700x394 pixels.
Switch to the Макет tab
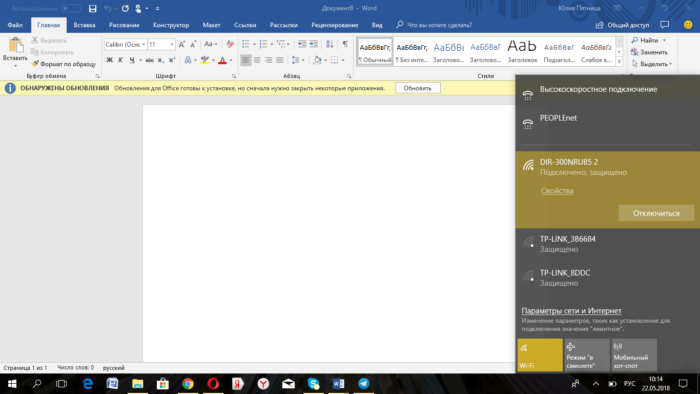[211, 25]
